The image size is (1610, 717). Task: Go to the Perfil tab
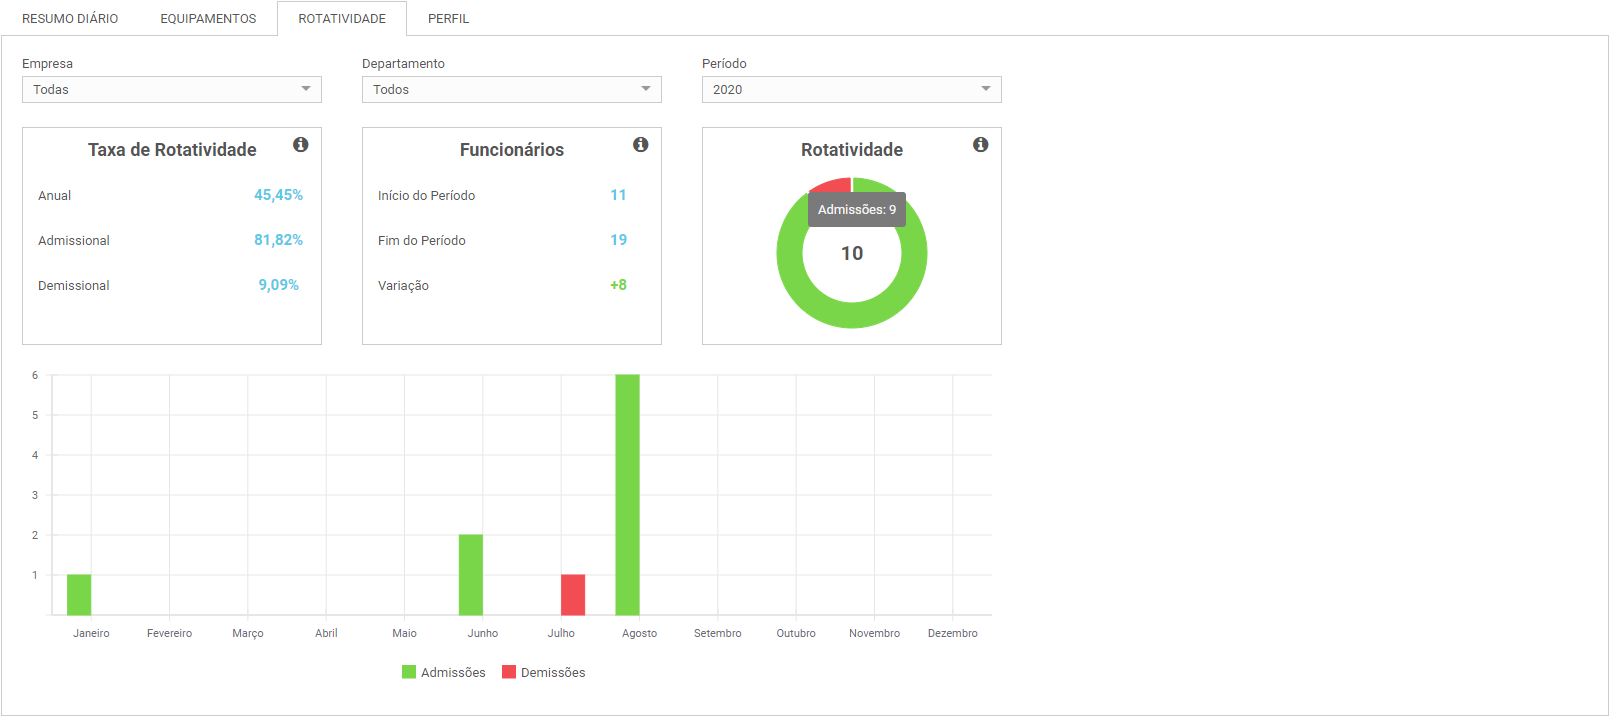click(x=448, y=19)
